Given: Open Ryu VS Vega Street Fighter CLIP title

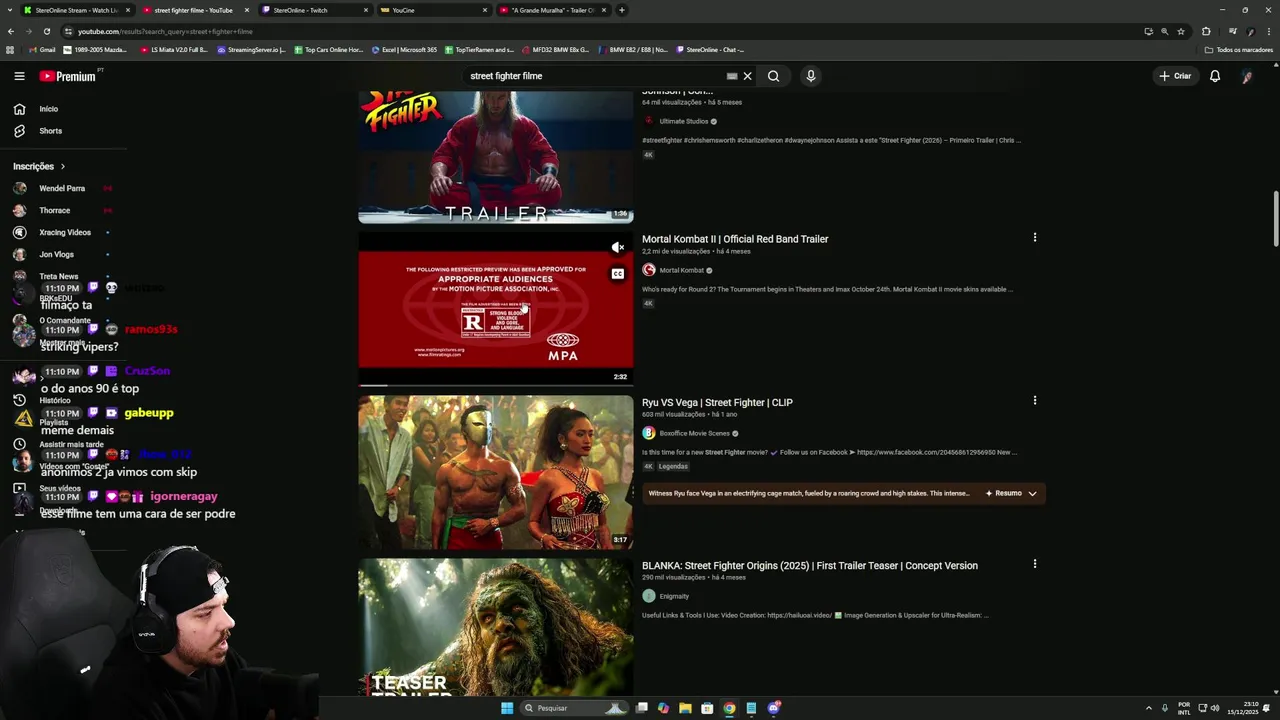Looking at the screenshot, I should tap(717, 402).
